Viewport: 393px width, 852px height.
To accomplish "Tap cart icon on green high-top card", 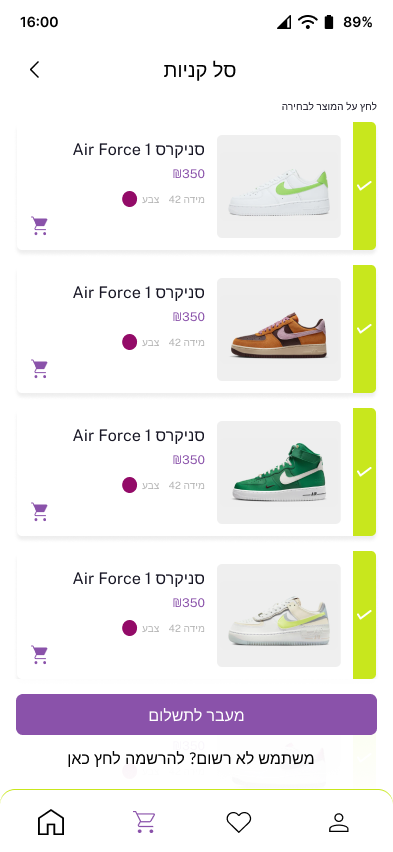I will [40, 511].
